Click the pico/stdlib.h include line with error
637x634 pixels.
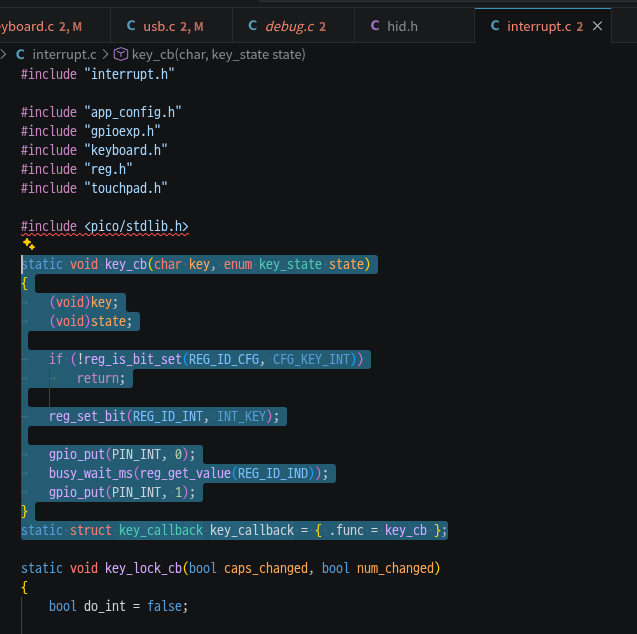(x=105, y=226)
